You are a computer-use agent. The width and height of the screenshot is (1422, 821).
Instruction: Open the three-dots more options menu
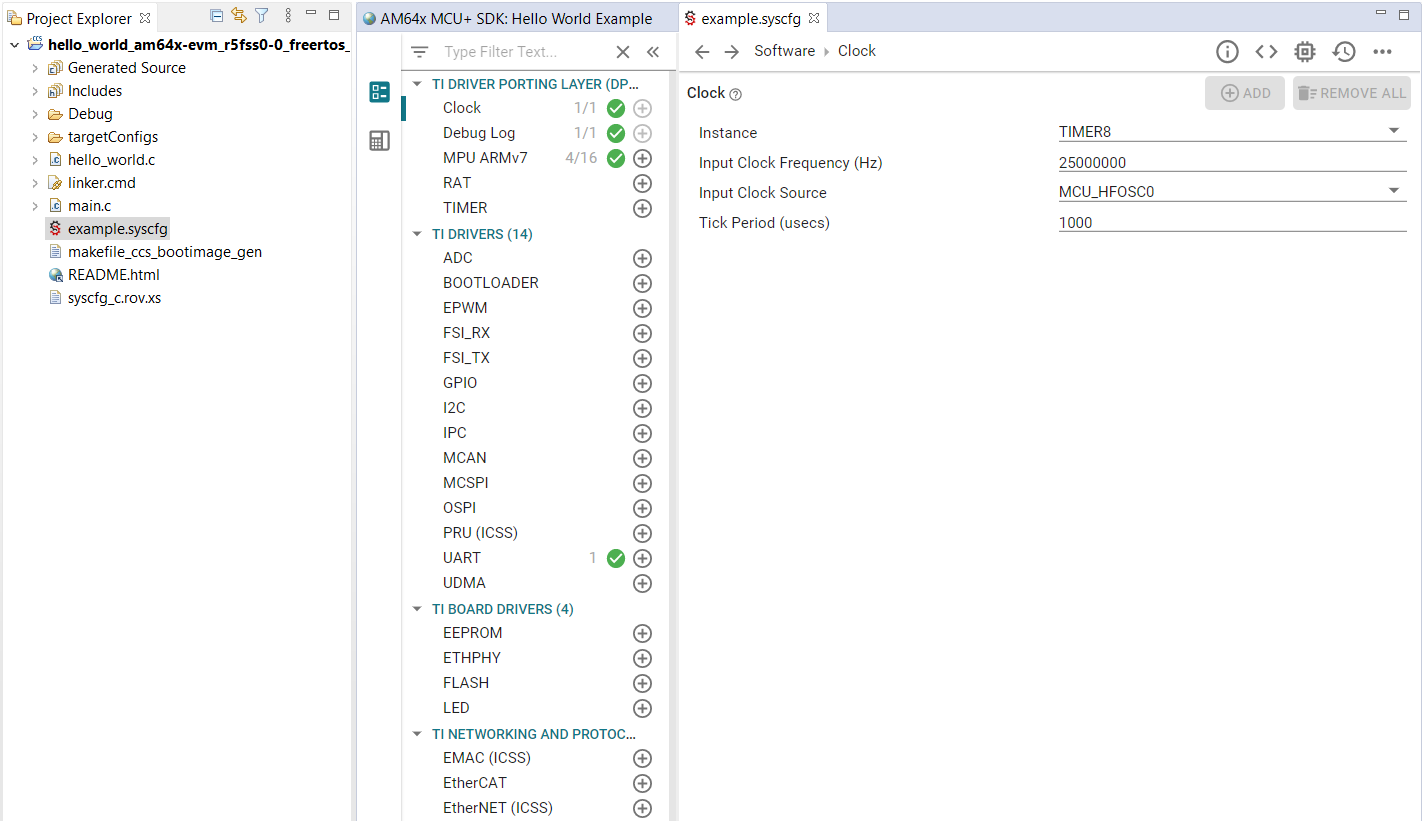point(1382,52)
